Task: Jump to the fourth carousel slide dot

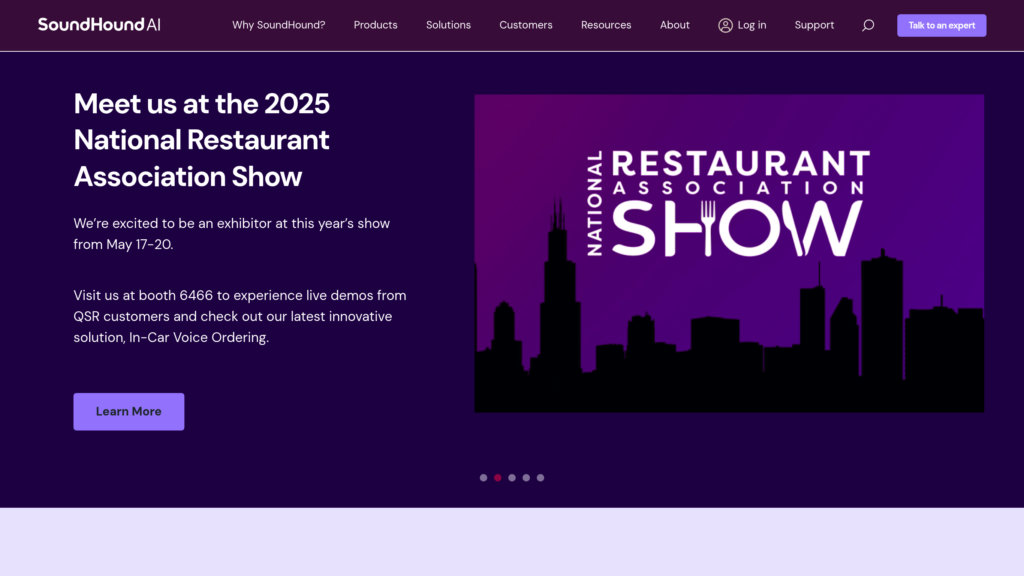Action: pos(526,478)
